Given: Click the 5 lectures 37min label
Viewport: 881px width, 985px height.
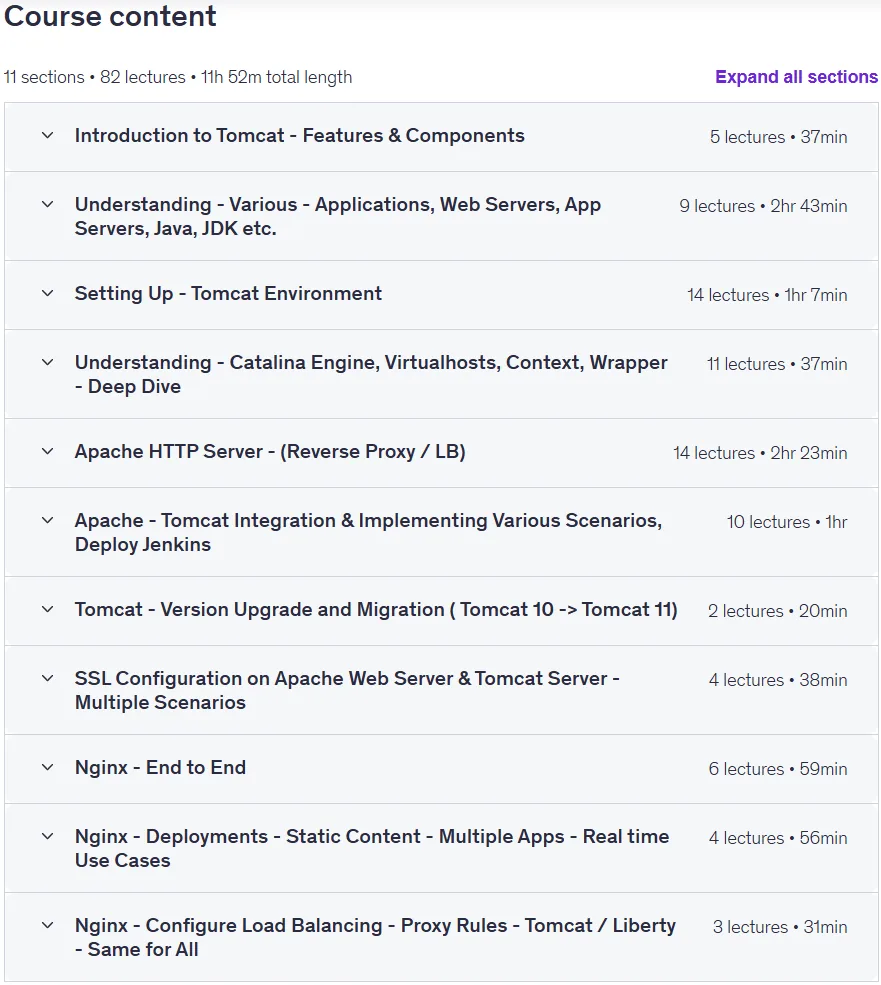Looking at the screenshot, I should (x=779, y=137).
